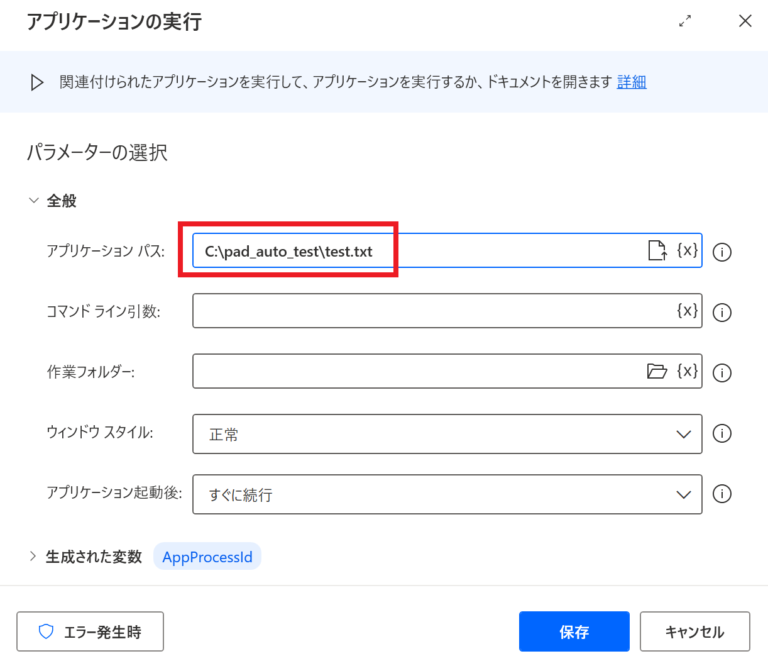Click the コマンド ライン引数 input field
This screenshot has width=768, height=661.
[x=430, y=311]
